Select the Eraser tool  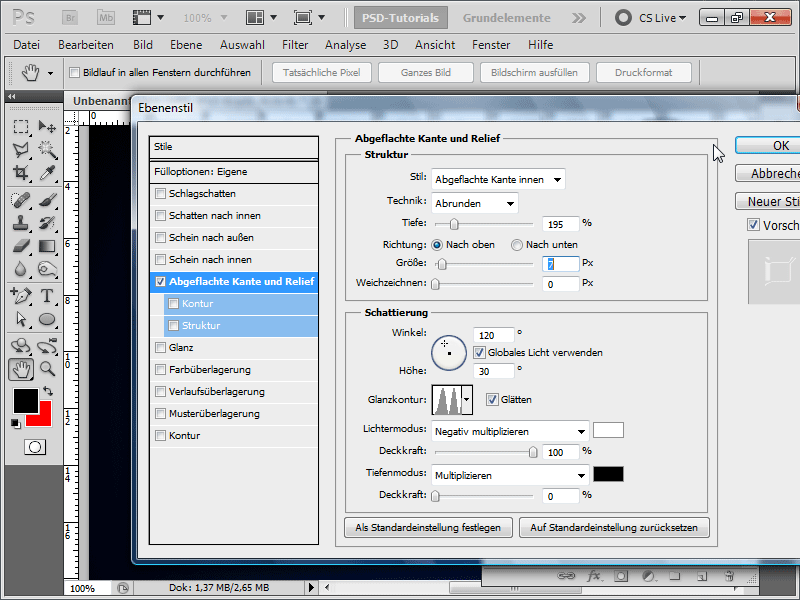pyautogui.click(x=20, y=246)
